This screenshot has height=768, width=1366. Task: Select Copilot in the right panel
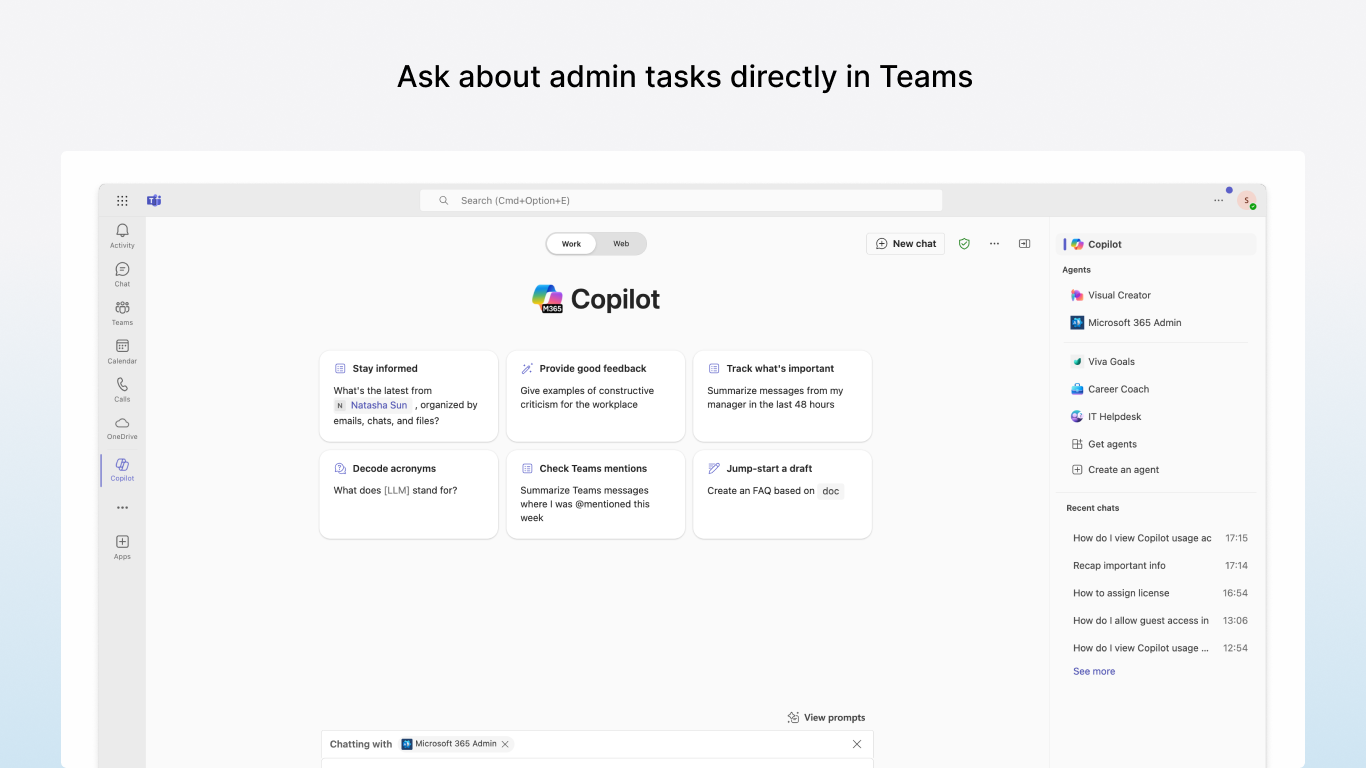coord(1156,244)
